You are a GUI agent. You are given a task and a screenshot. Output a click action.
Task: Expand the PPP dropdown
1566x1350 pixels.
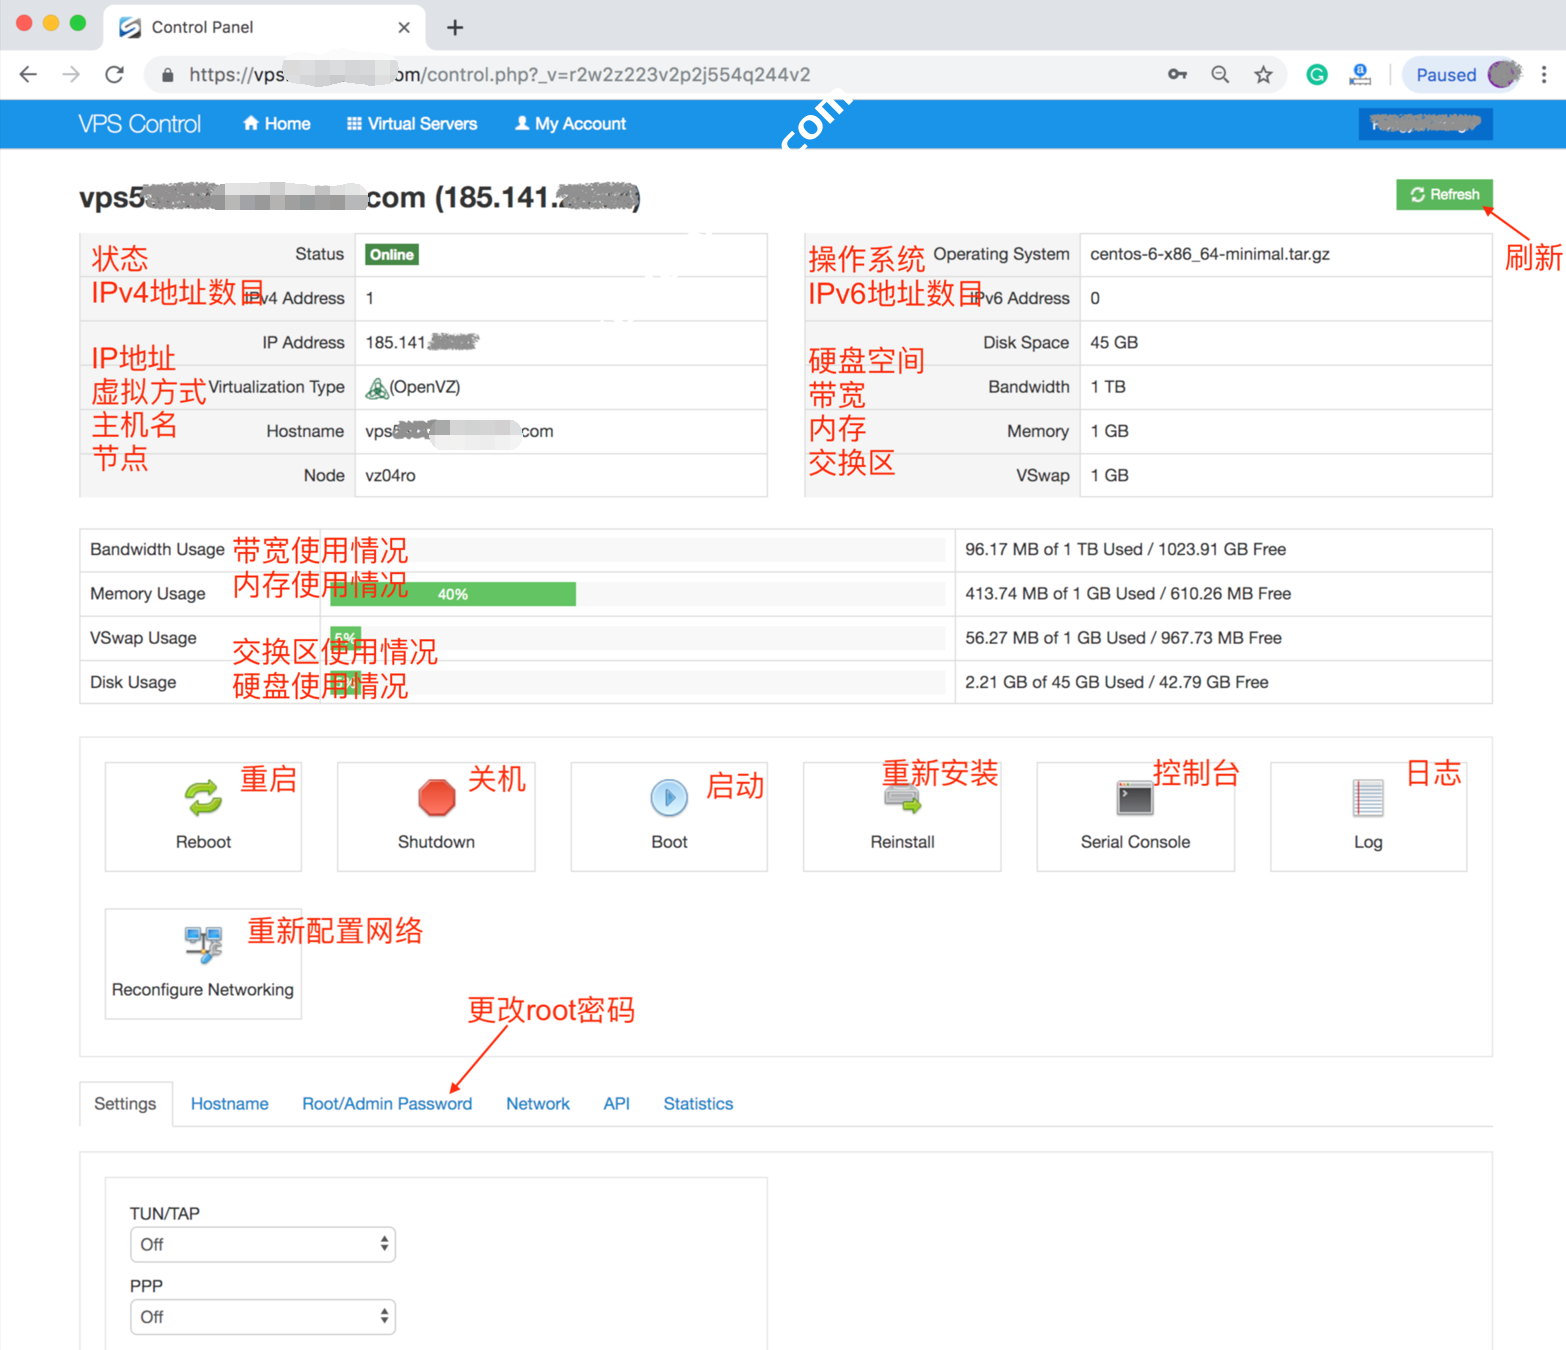tap(263, 1317)
